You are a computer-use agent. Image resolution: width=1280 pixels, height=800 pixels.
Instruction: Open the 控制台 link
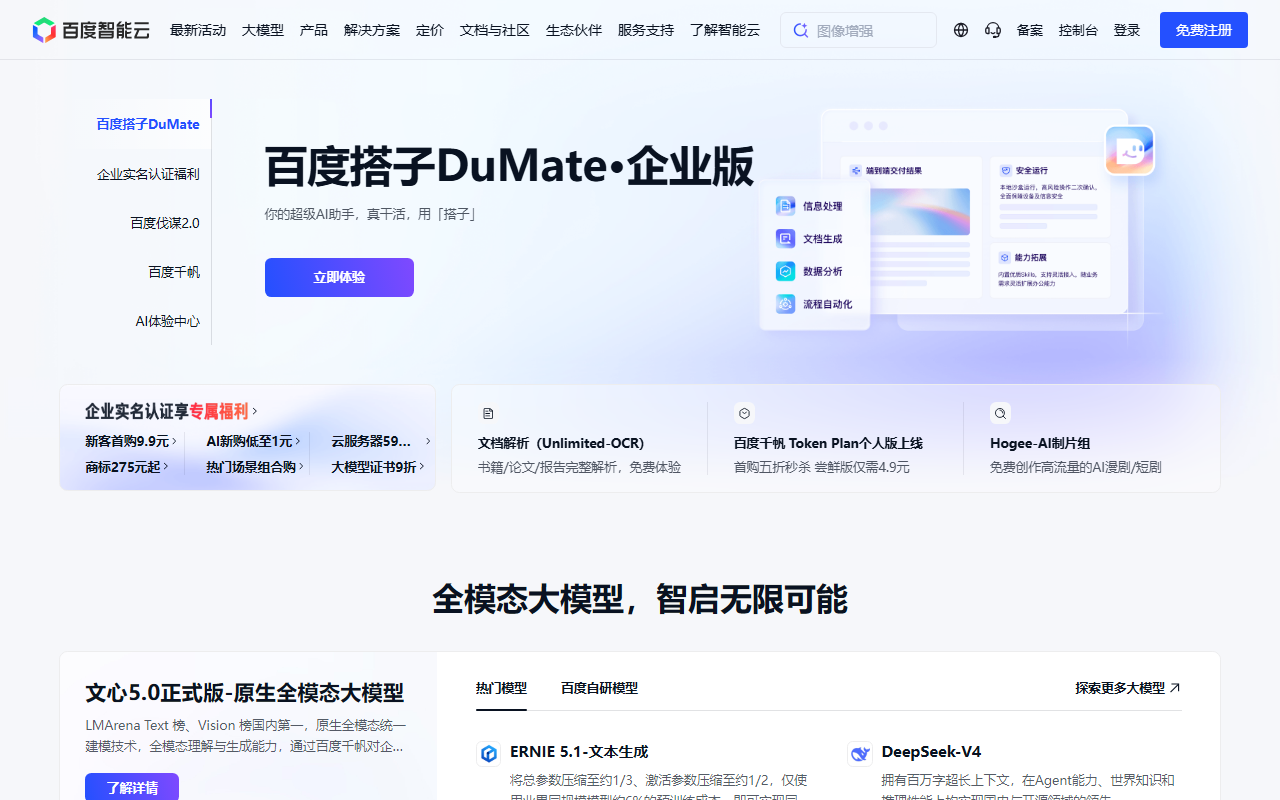(1078, 30)
